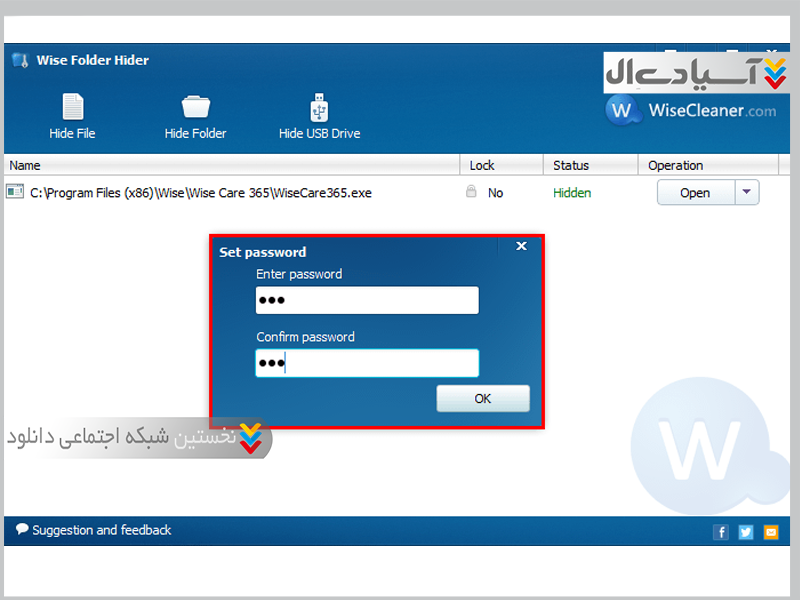
Task: Click the Wise Folder Hider title icon
Action: [x=19, y=60]
